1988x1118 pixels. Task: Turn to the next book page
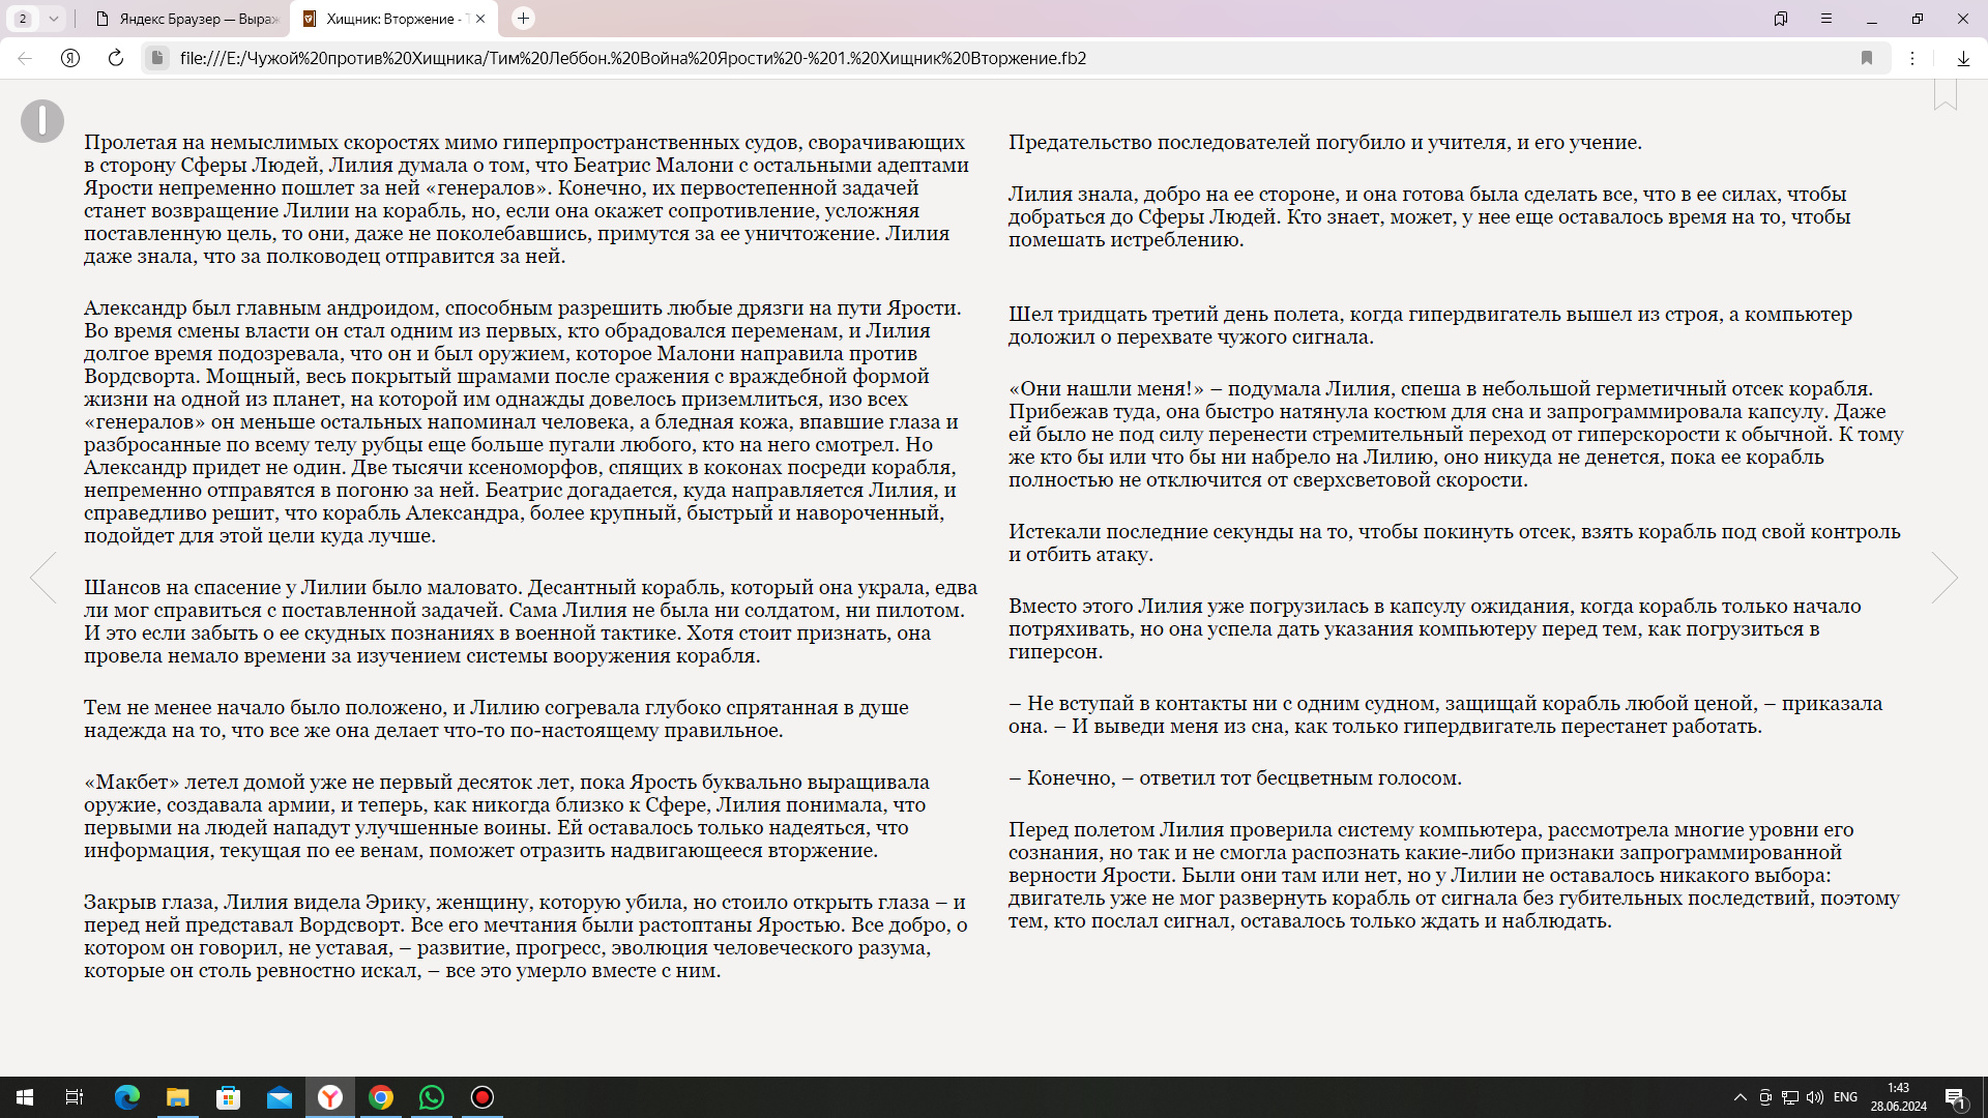click(x=1944, y=577)
